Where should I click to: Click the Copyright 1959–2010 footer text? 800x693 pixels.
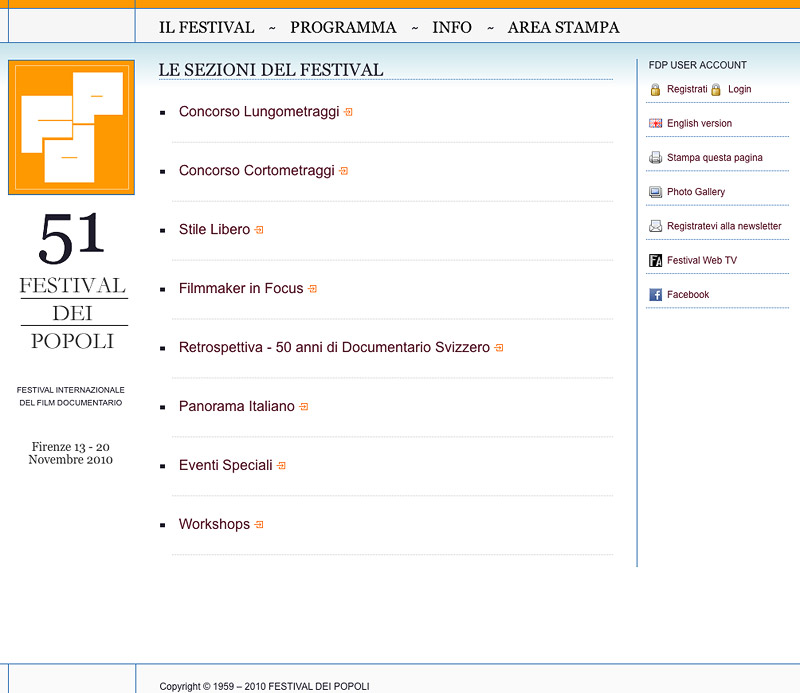tap(264, 686)
